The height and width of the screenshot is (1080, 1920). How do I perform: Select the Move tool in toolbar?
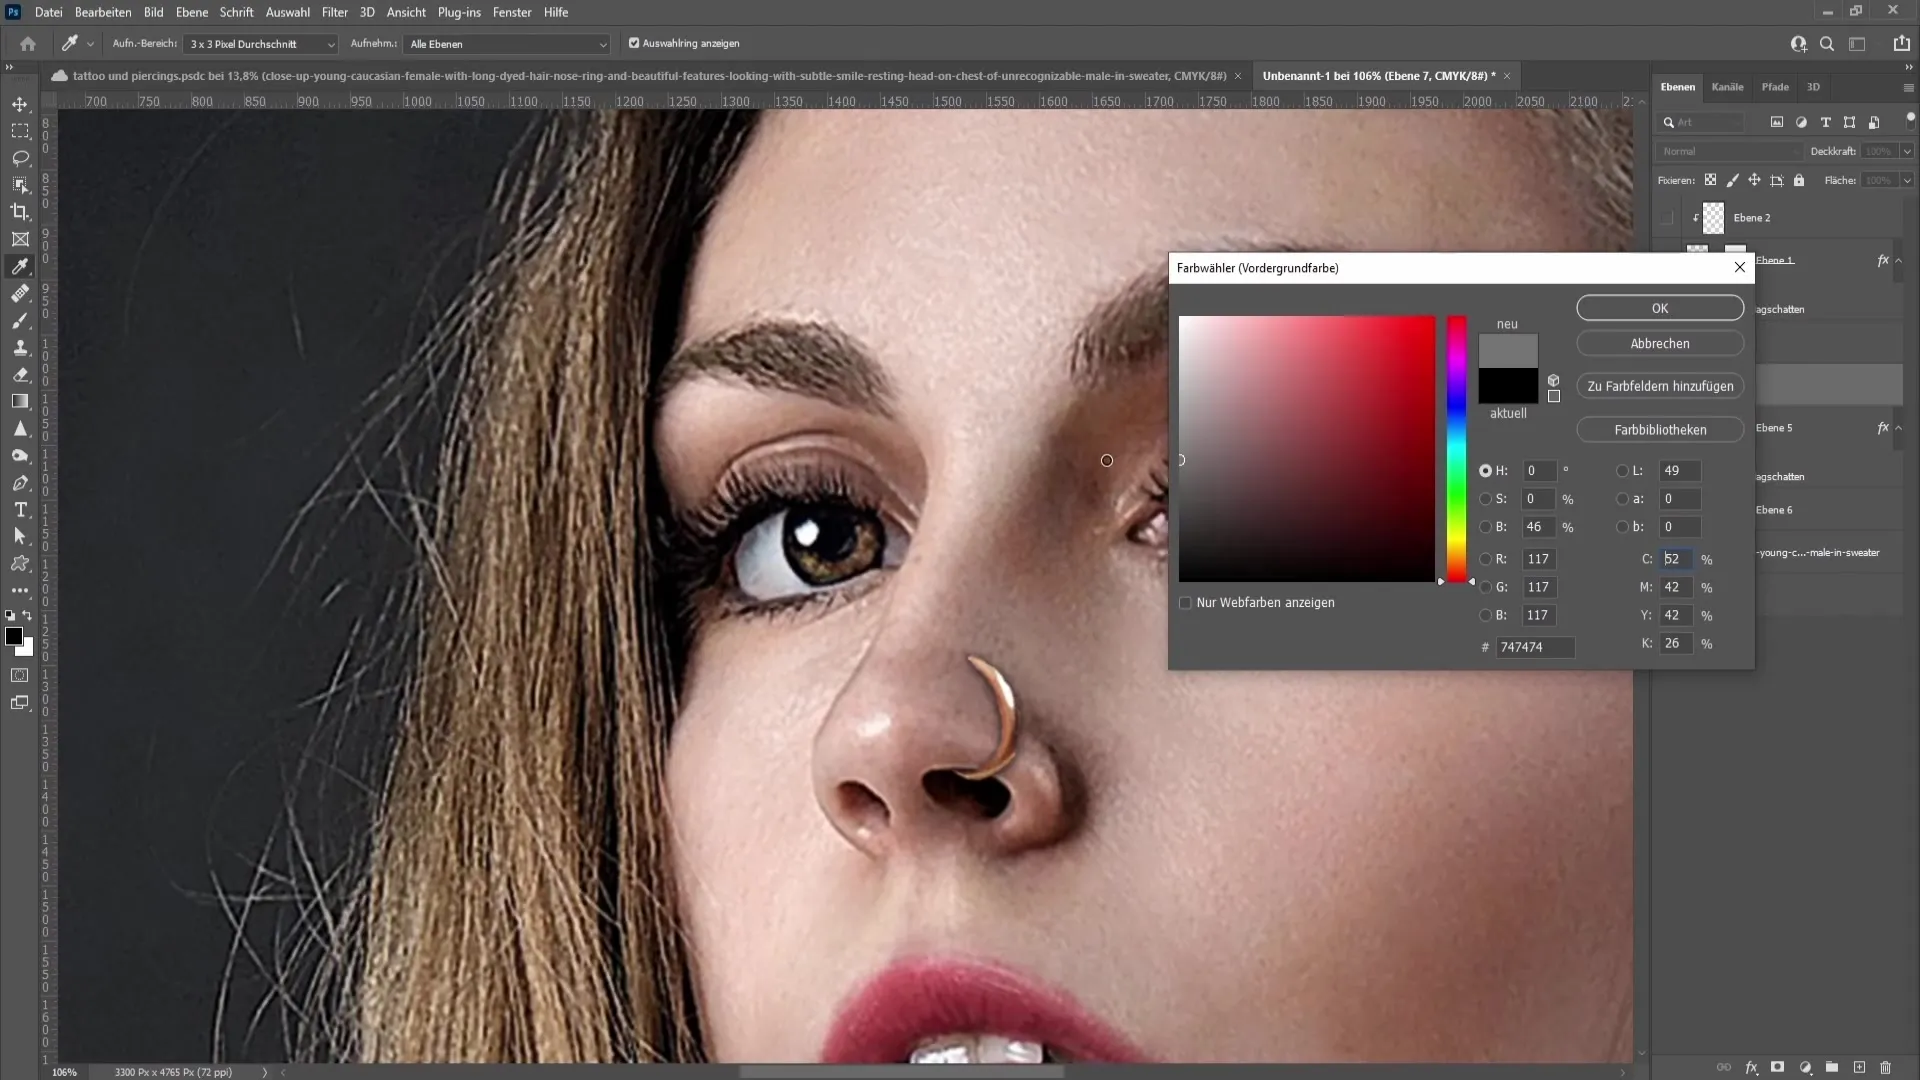(x=20, y=102)
